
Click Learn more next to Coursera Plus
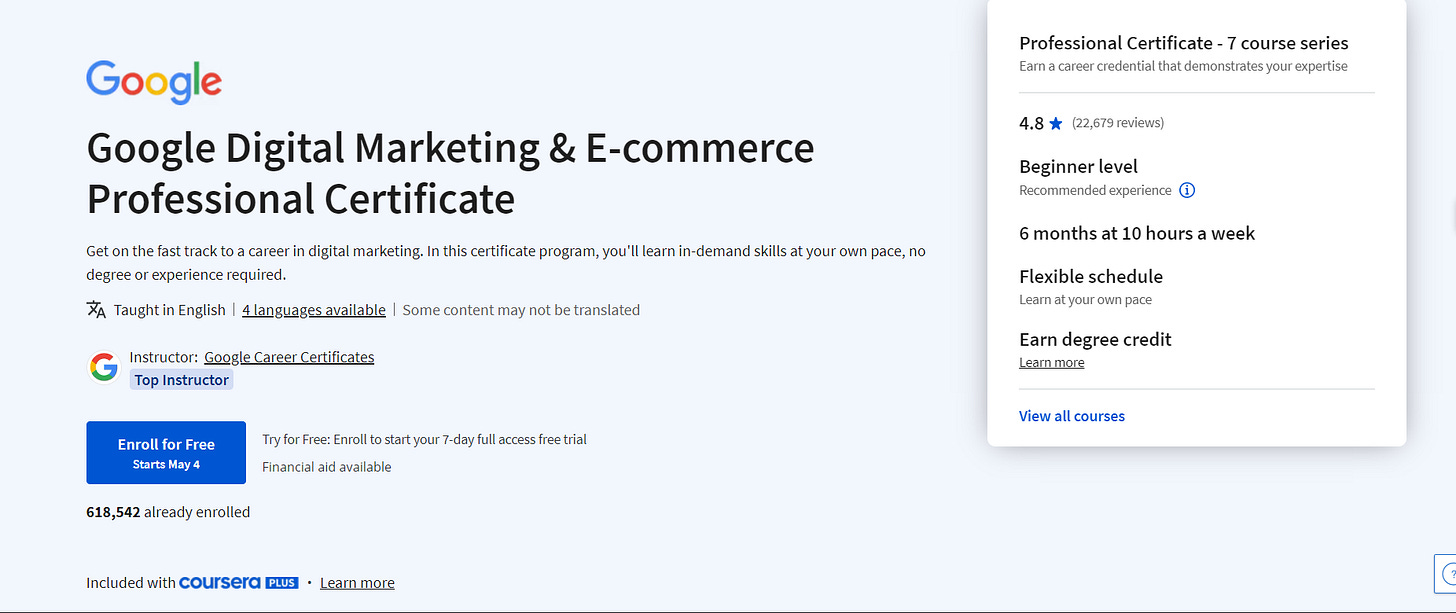tap(357, 583)
